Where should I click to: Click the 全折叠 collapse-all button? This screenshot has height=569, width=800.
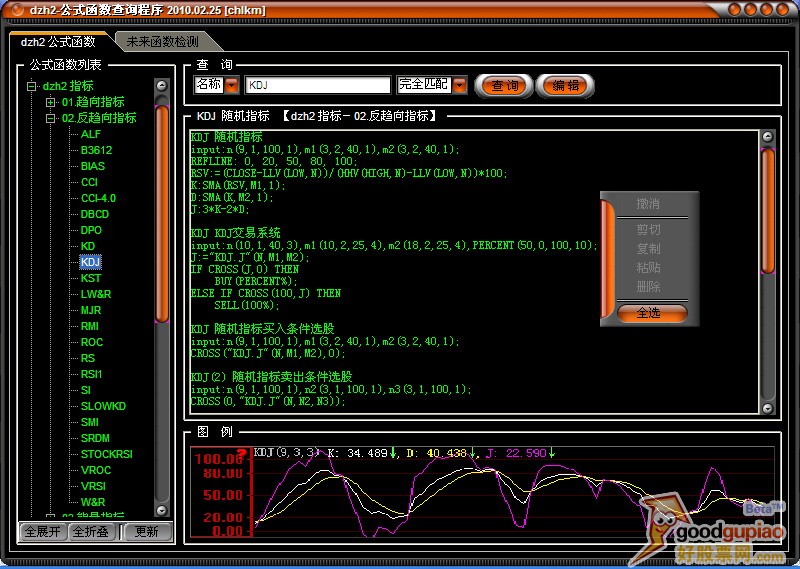coord(91,532)
